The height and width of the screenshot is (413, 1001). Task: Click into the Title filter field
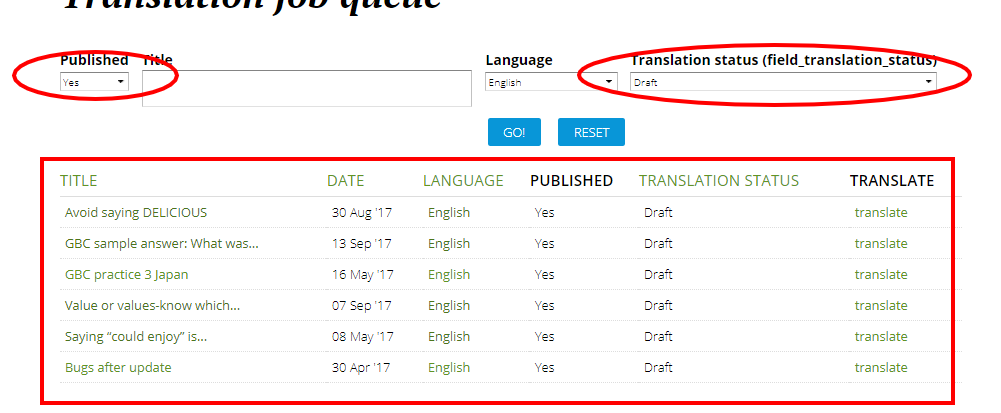306,88
